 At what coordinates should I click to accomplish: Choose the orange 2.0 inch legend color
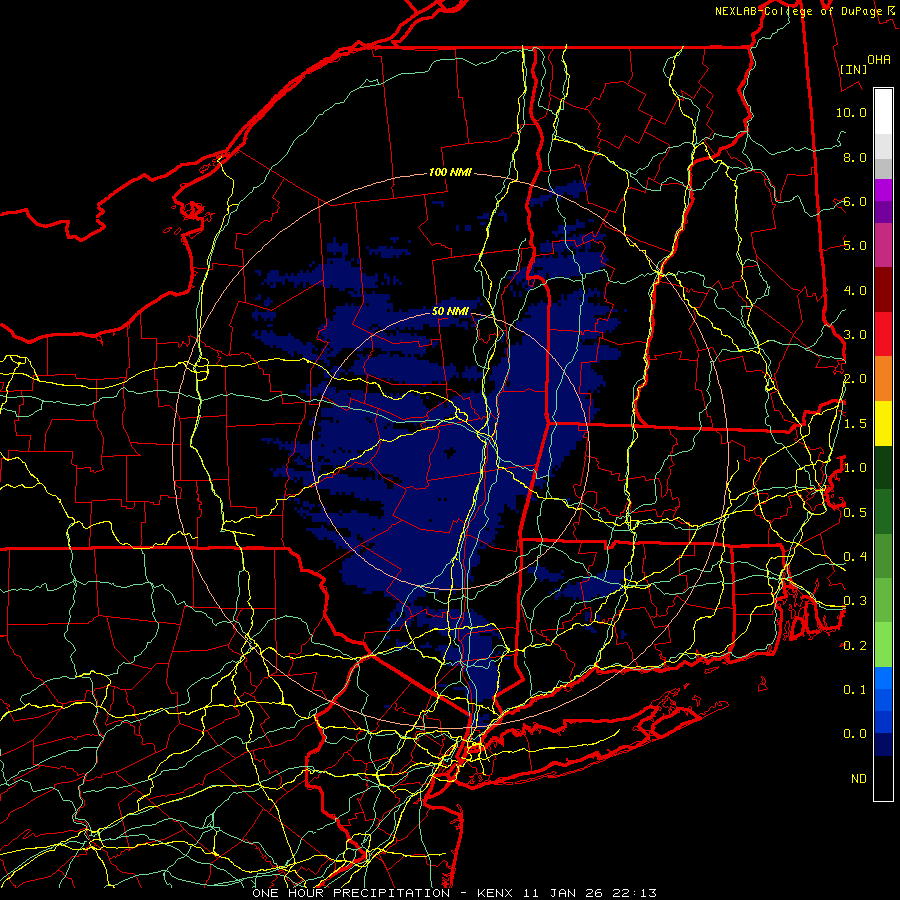pos(883,379)
